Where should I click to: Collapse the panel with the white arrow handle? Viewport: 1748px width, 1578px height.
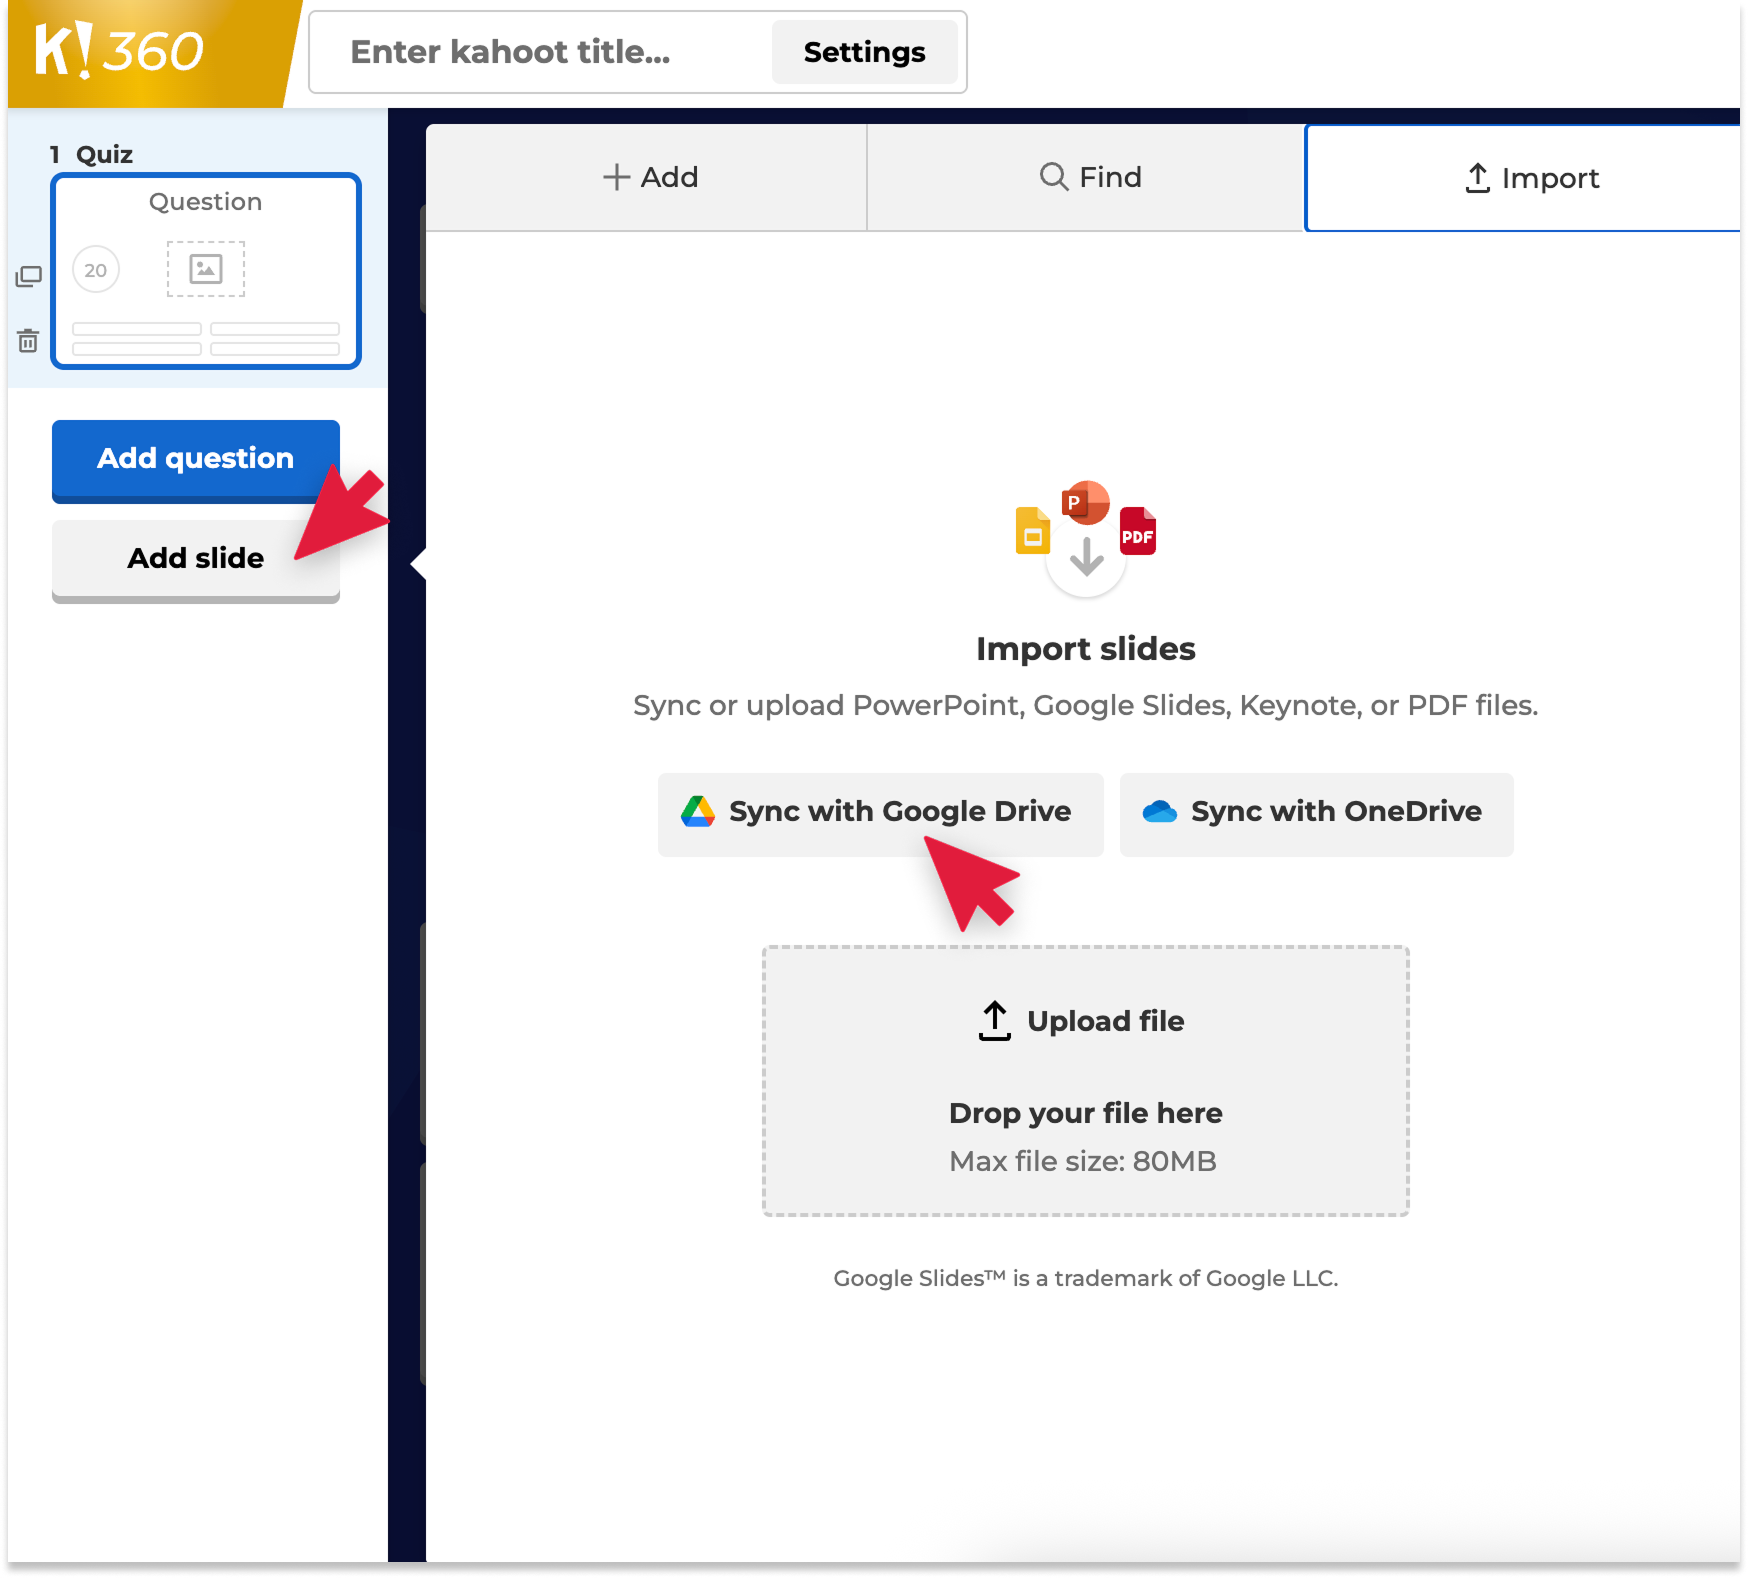[419, 564]
